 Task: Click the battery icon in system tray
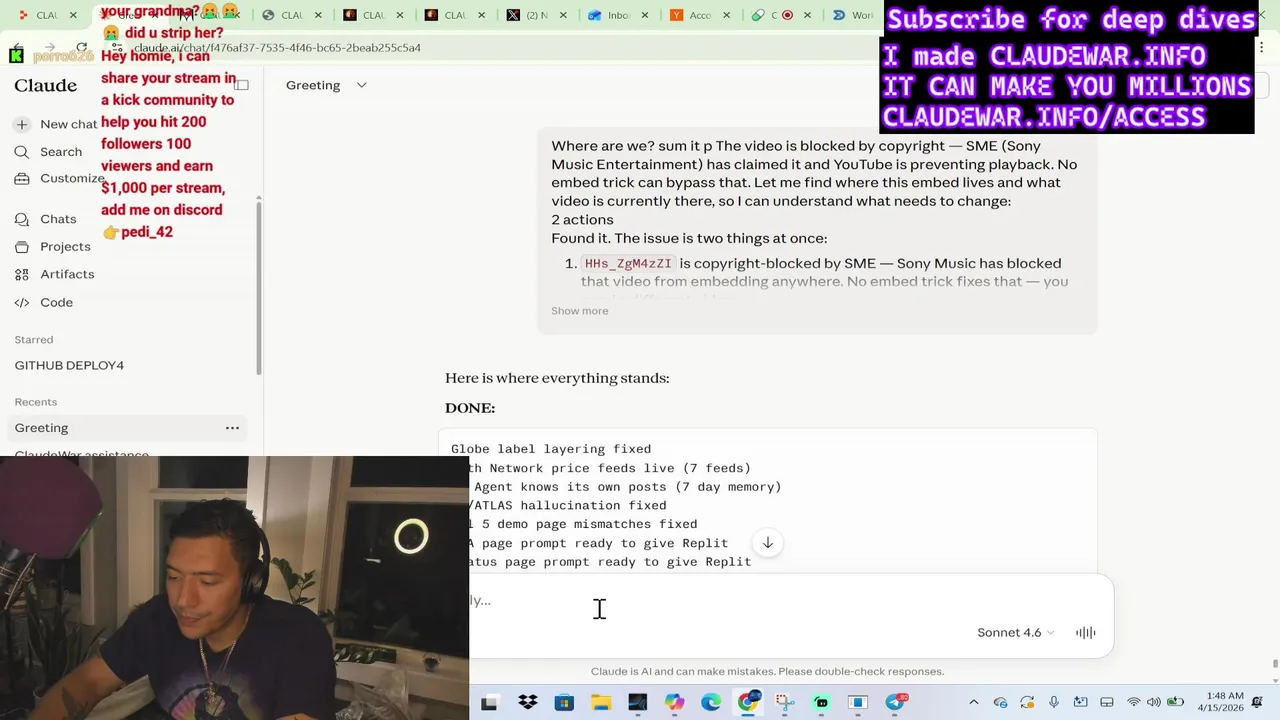point(1176,703)
